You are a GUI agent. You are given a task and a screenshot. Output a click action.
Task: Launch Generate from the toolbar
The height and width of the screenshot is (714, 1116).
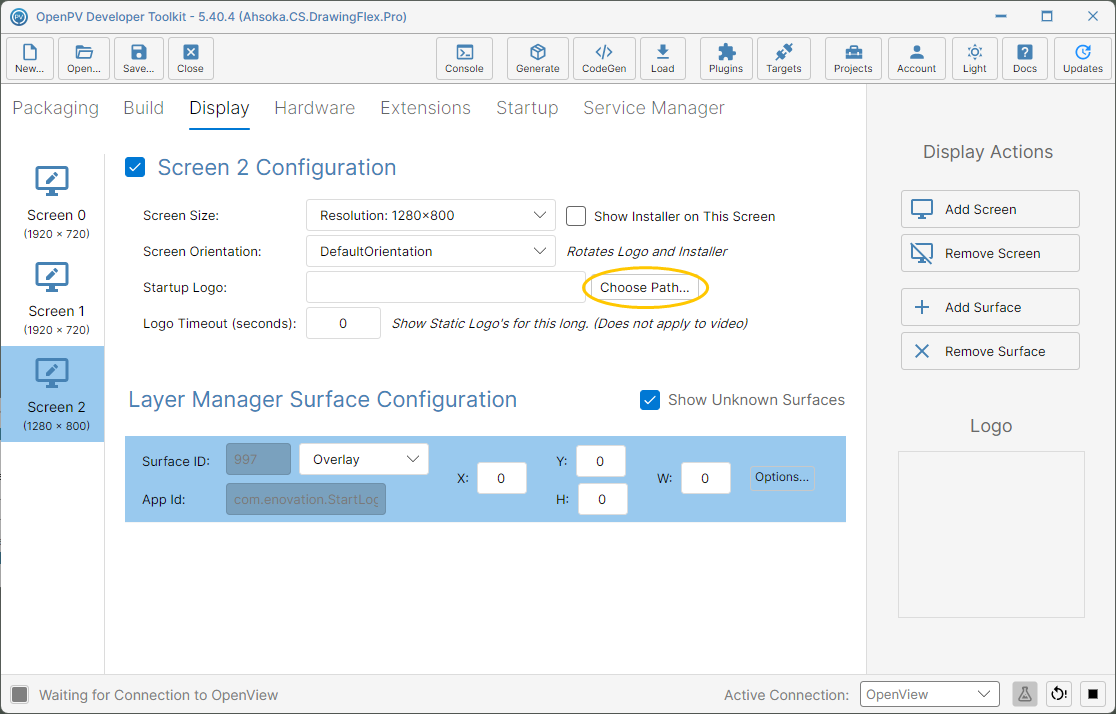pos(538,58)
